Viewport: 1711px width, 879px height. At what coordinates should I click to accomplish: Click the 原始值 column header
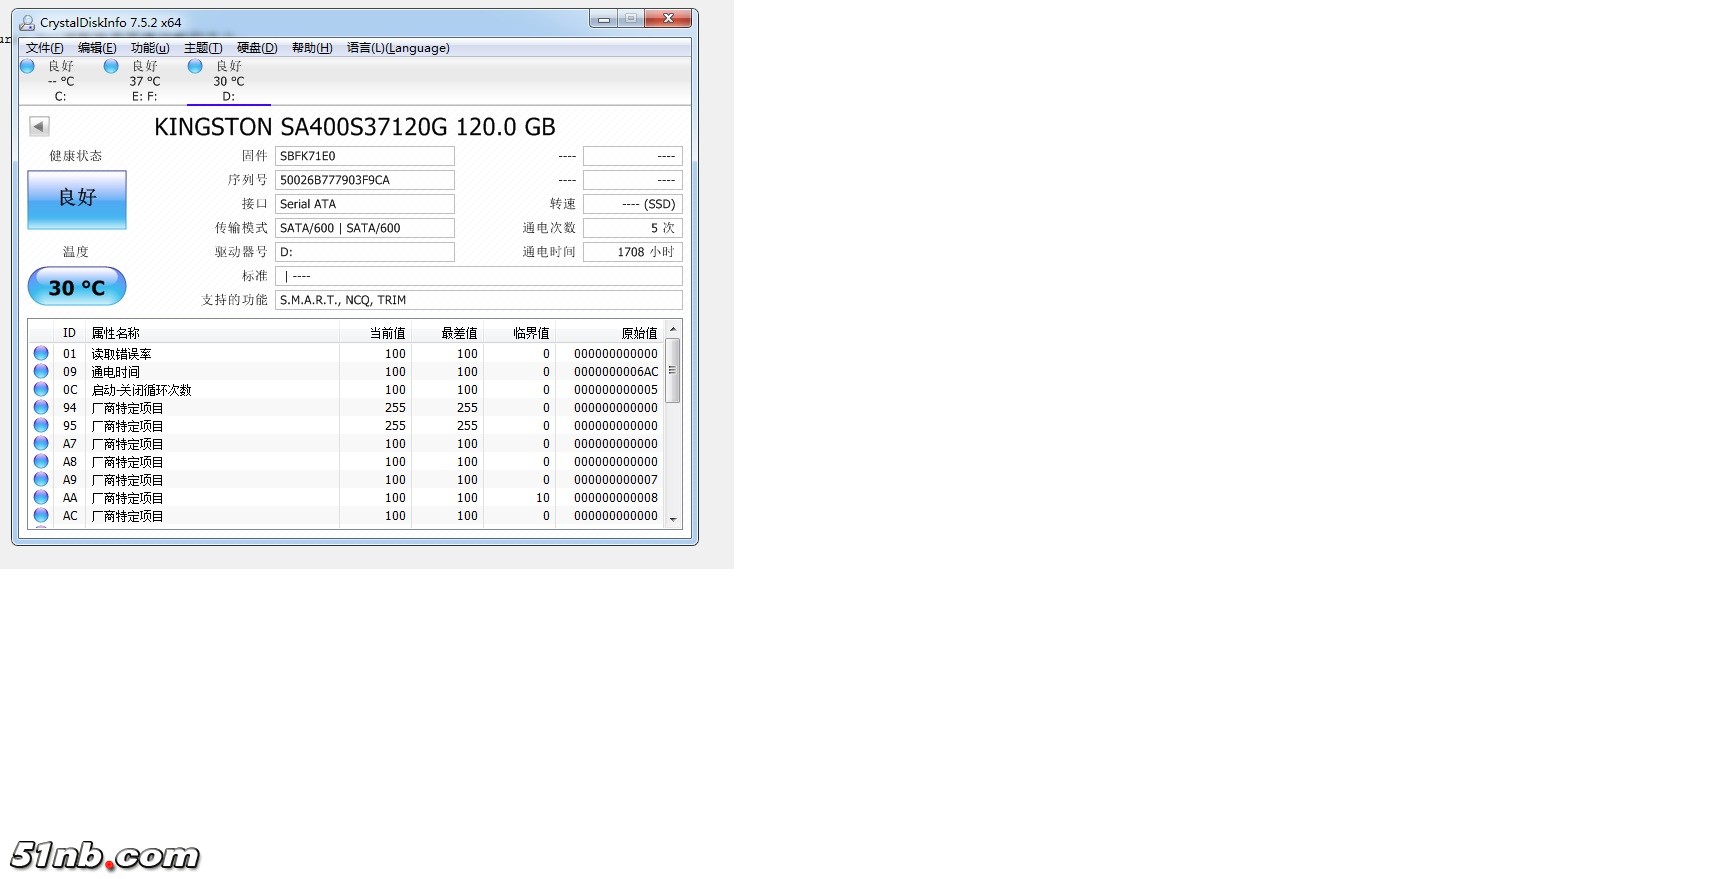pos(610,333)
